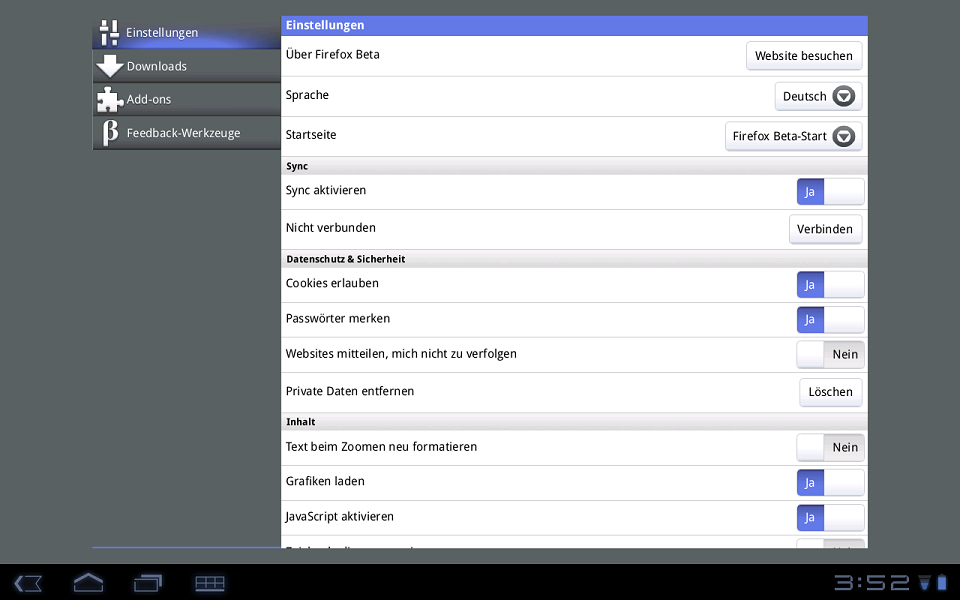
Task: Tap the Android back navigation icon
Action: (x=28, y=583)
